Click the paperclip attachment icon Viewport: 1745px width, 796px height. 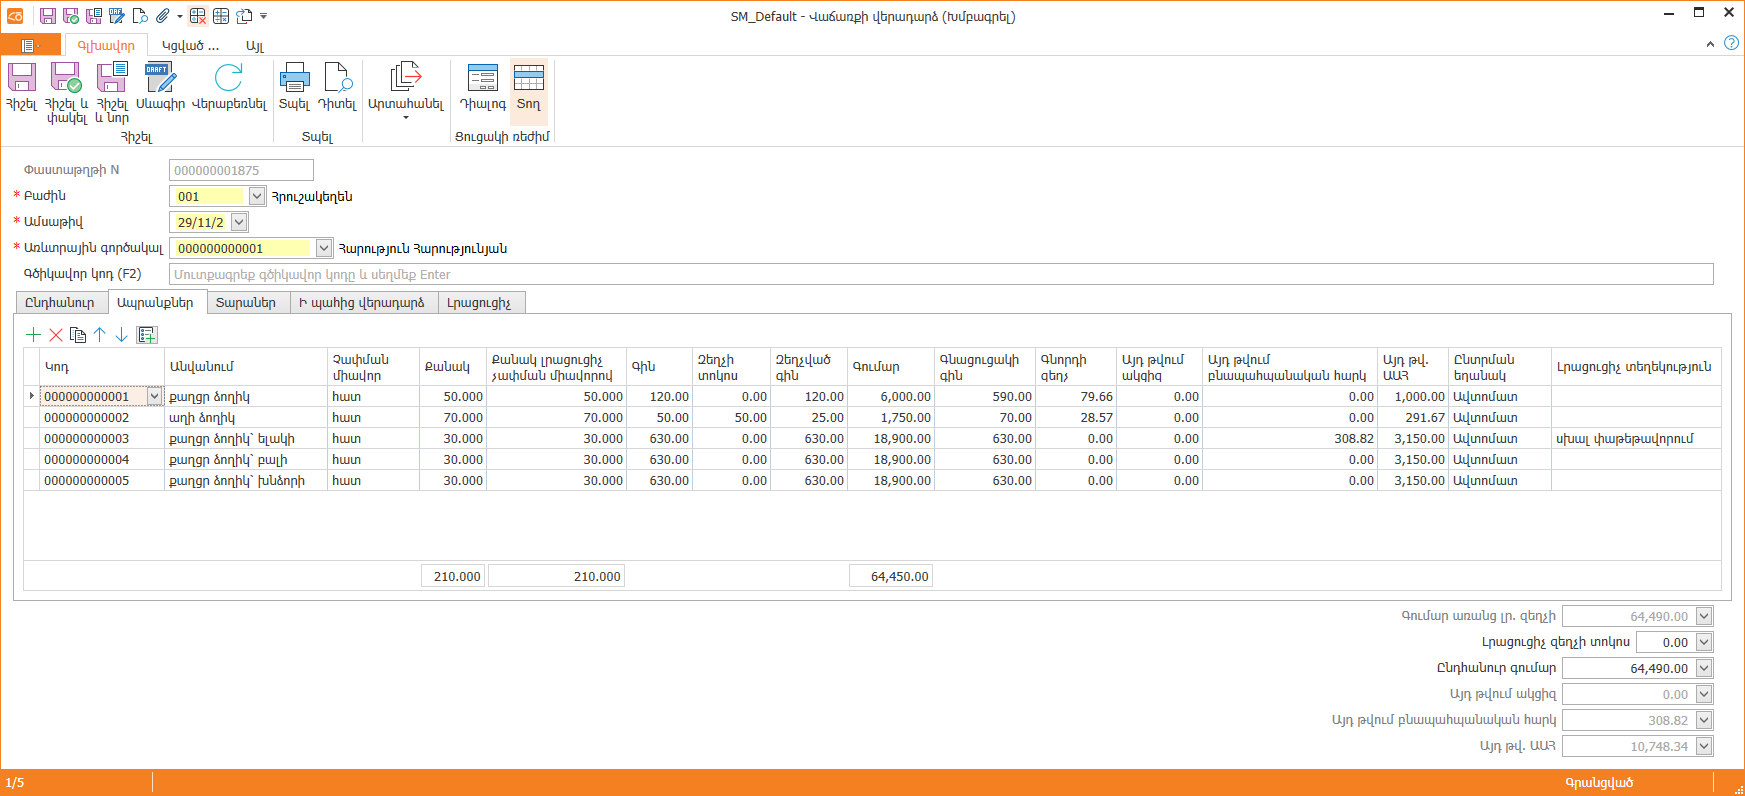pyautogui.click(x=163, y=16)
